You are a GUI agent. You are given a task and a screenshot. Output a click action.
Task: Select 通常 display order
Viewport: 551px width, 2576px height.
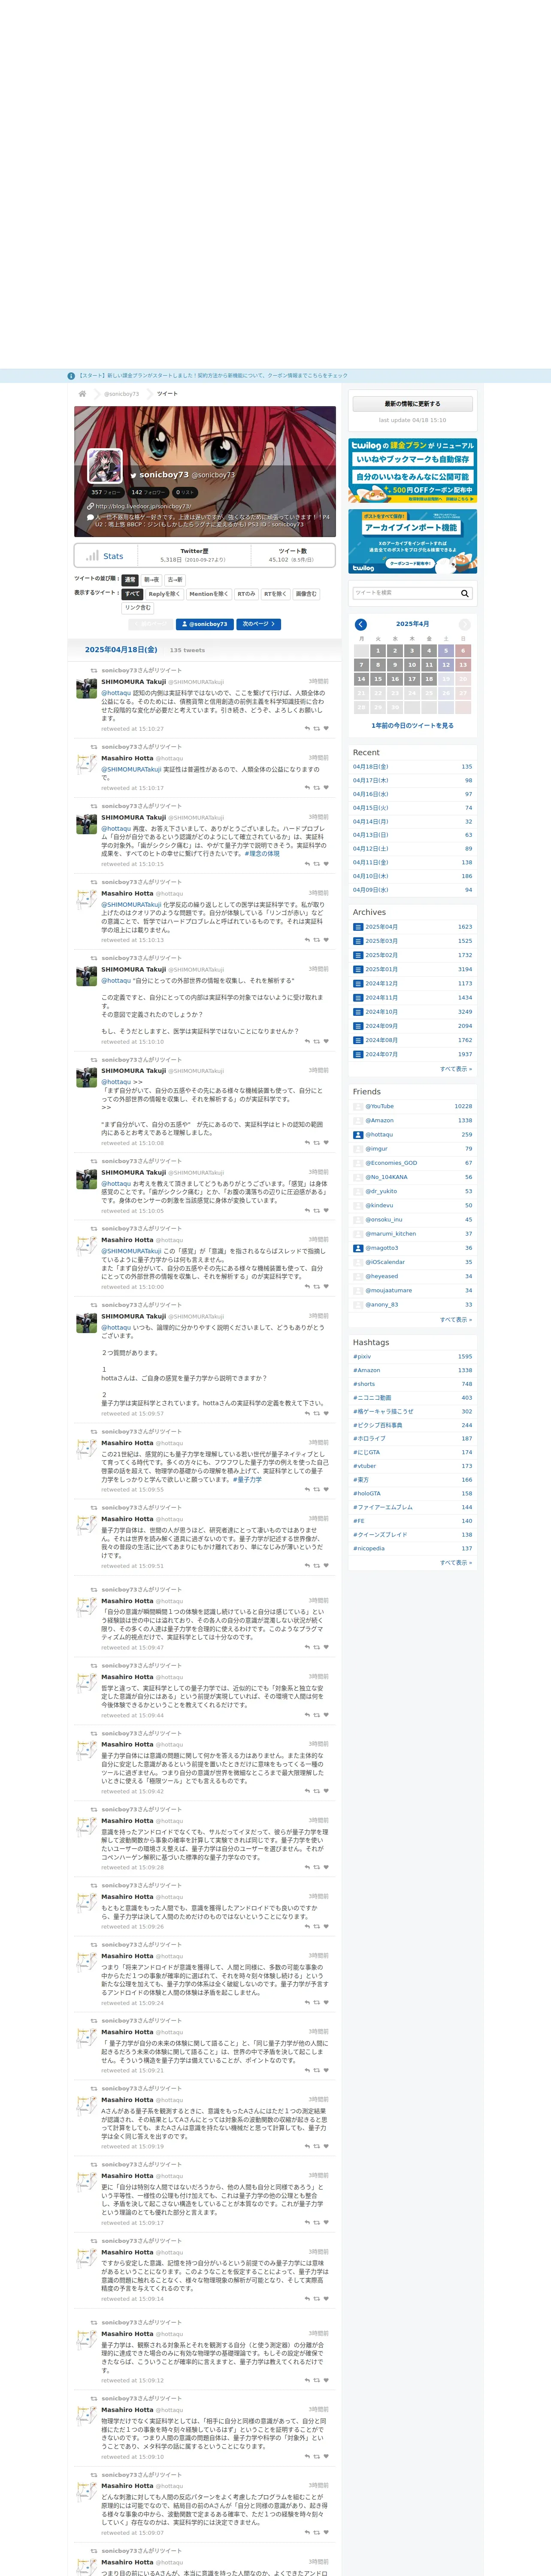[130, 580]
